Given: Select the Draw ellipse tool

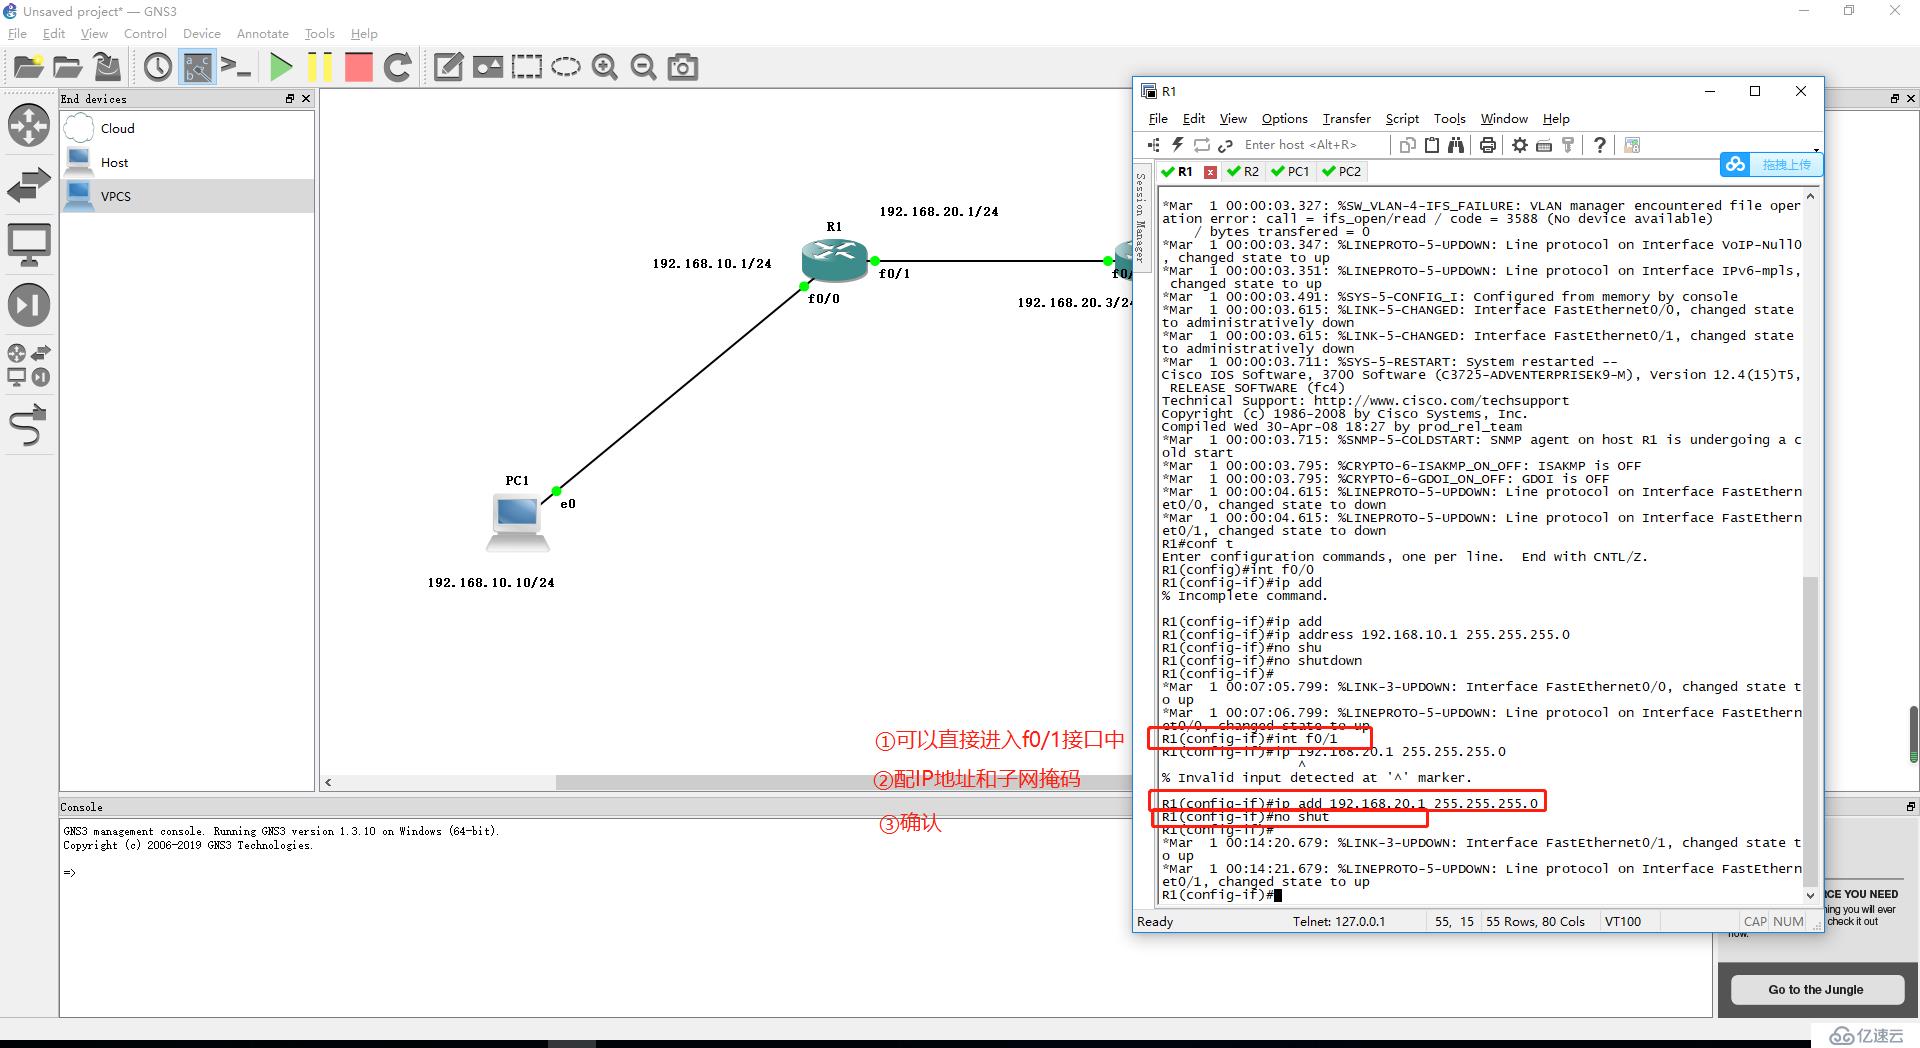Looking at the screenshot, I should click(565, 67).
